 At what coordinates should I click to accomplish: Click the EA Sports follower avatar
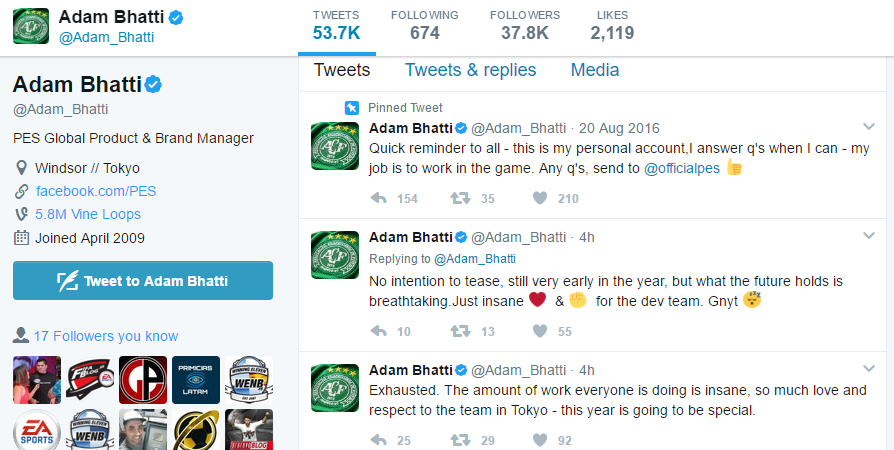tap(37, 430)
